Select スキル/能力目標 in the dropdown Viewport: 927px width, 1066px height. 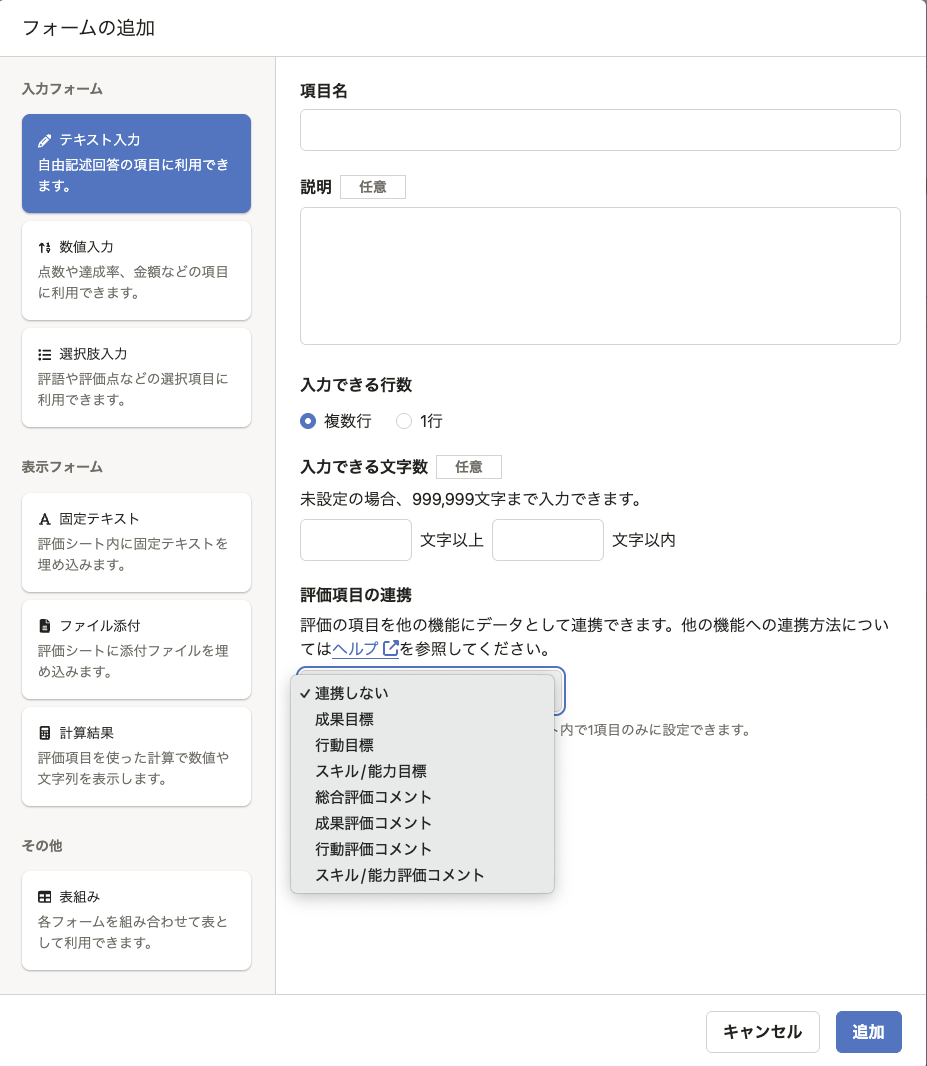[370, 771]
